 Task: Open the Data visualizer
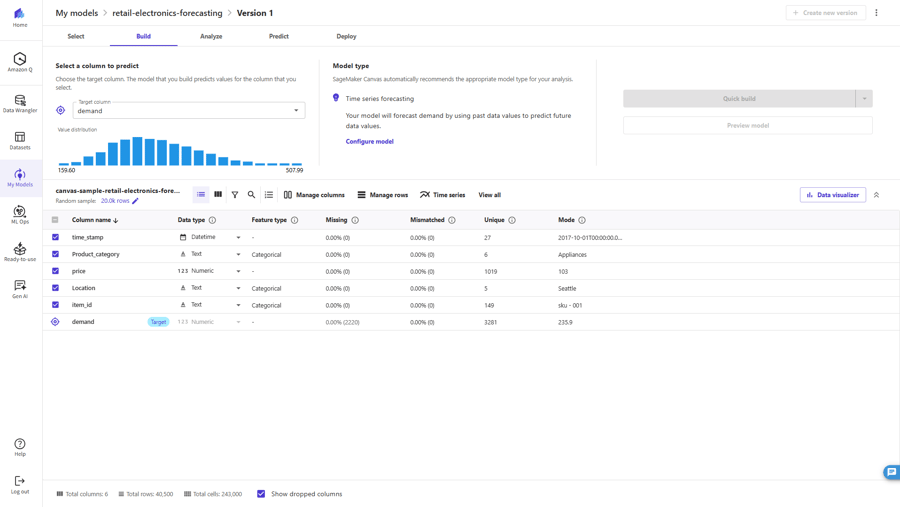pos(833,195)
